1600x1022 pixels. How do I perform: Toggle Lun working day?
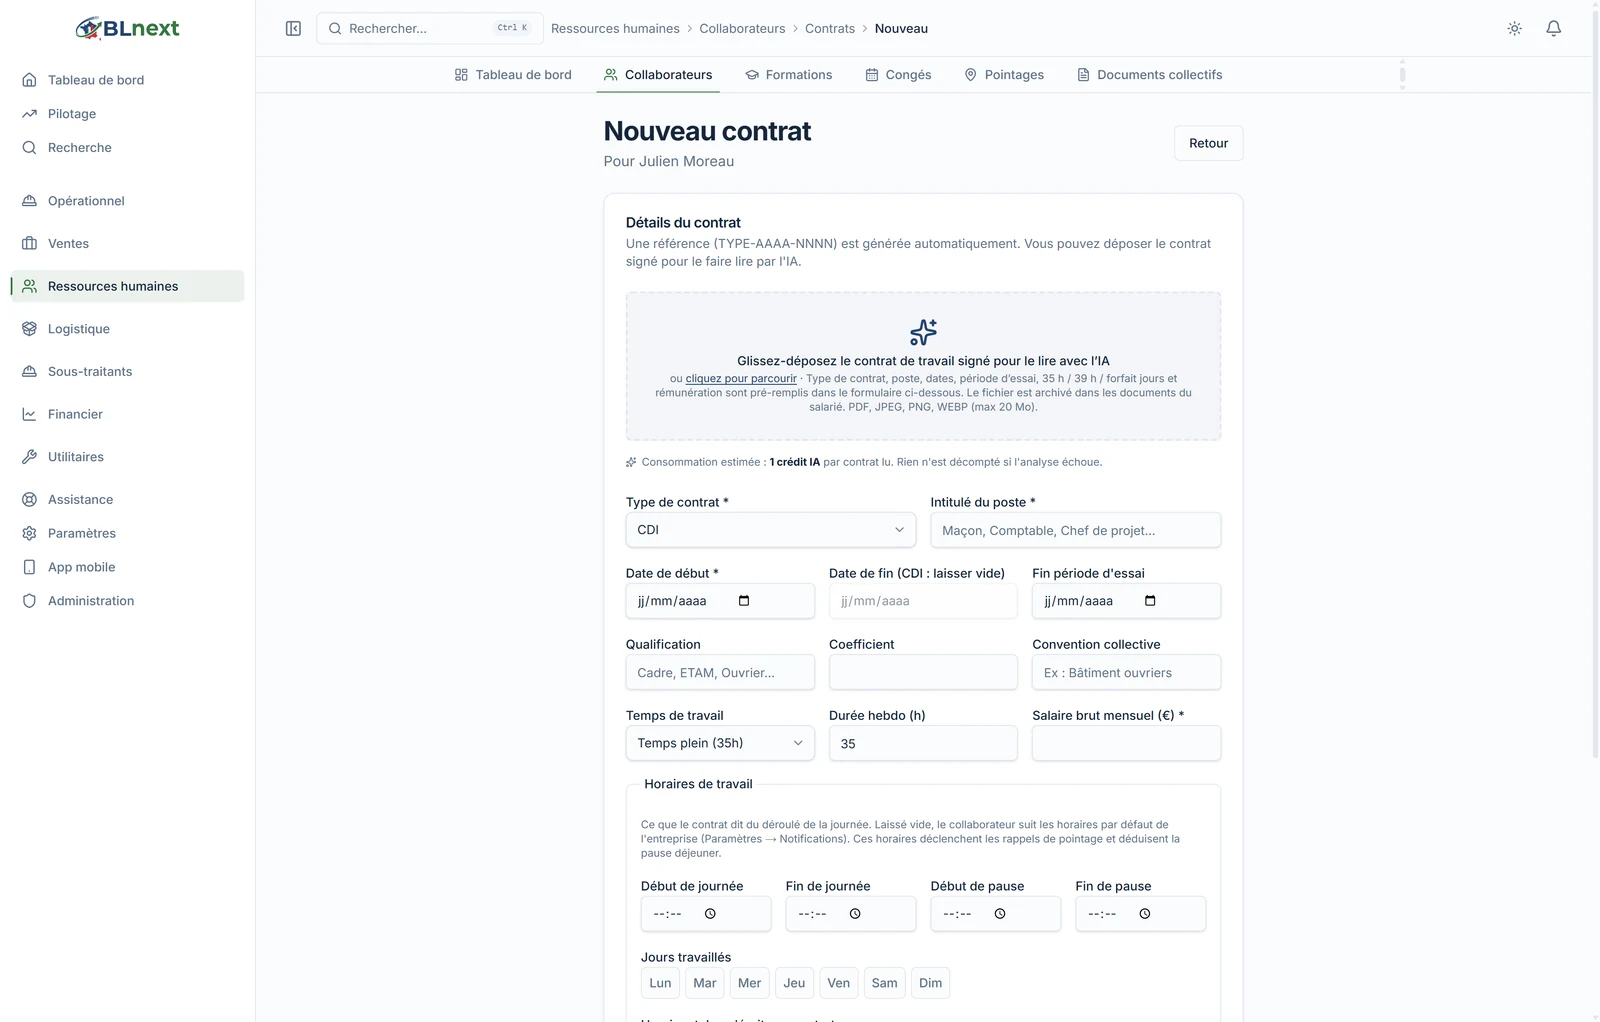point(660,983)
